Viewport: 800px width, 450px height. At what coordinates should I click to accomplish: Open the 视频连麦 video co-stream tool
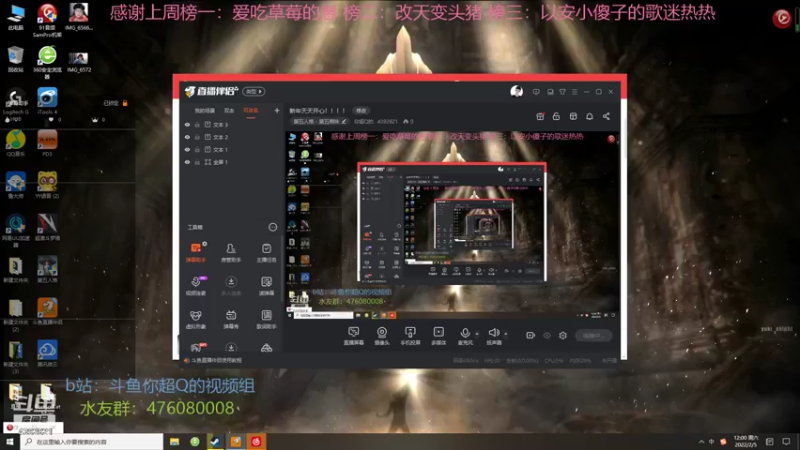click(195, 286)
